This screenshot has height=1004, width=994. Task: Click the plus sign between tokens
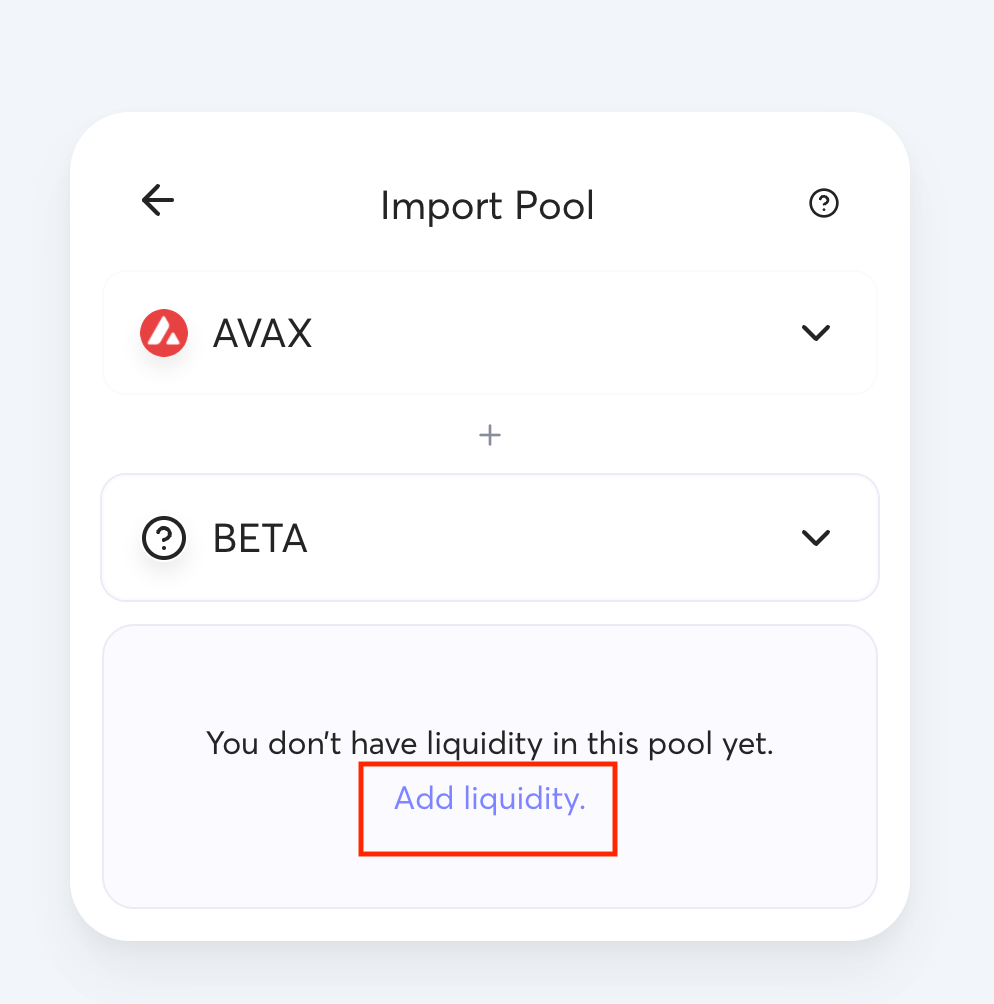489,435
